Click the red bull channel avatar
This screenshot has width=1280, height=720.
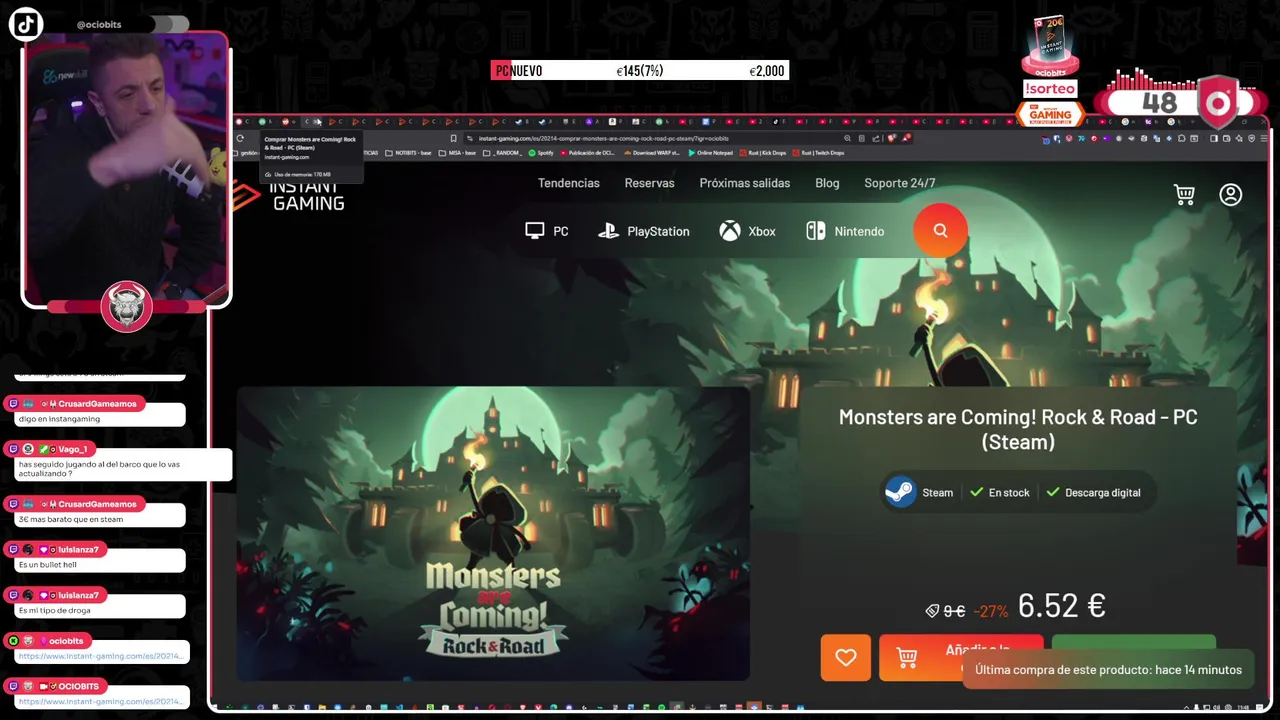(127, 306)
